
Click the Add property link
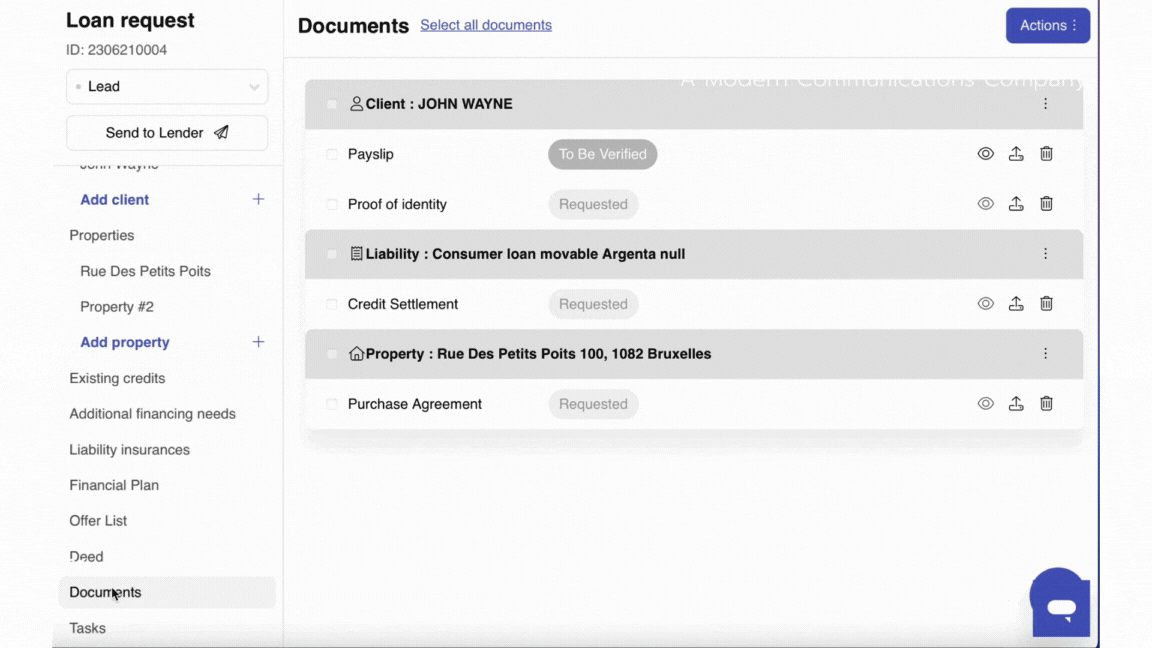tap(125, 342)
